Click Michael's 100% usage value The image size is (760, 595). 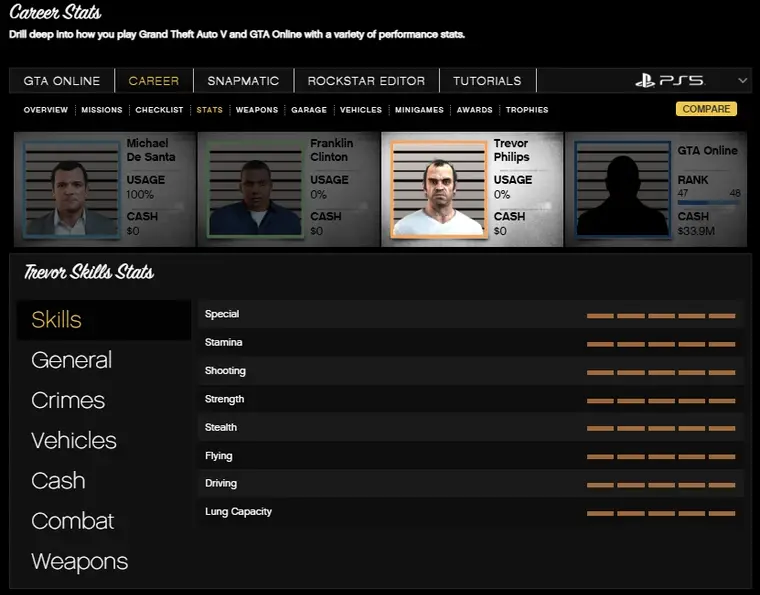click(x=140, y=195)
